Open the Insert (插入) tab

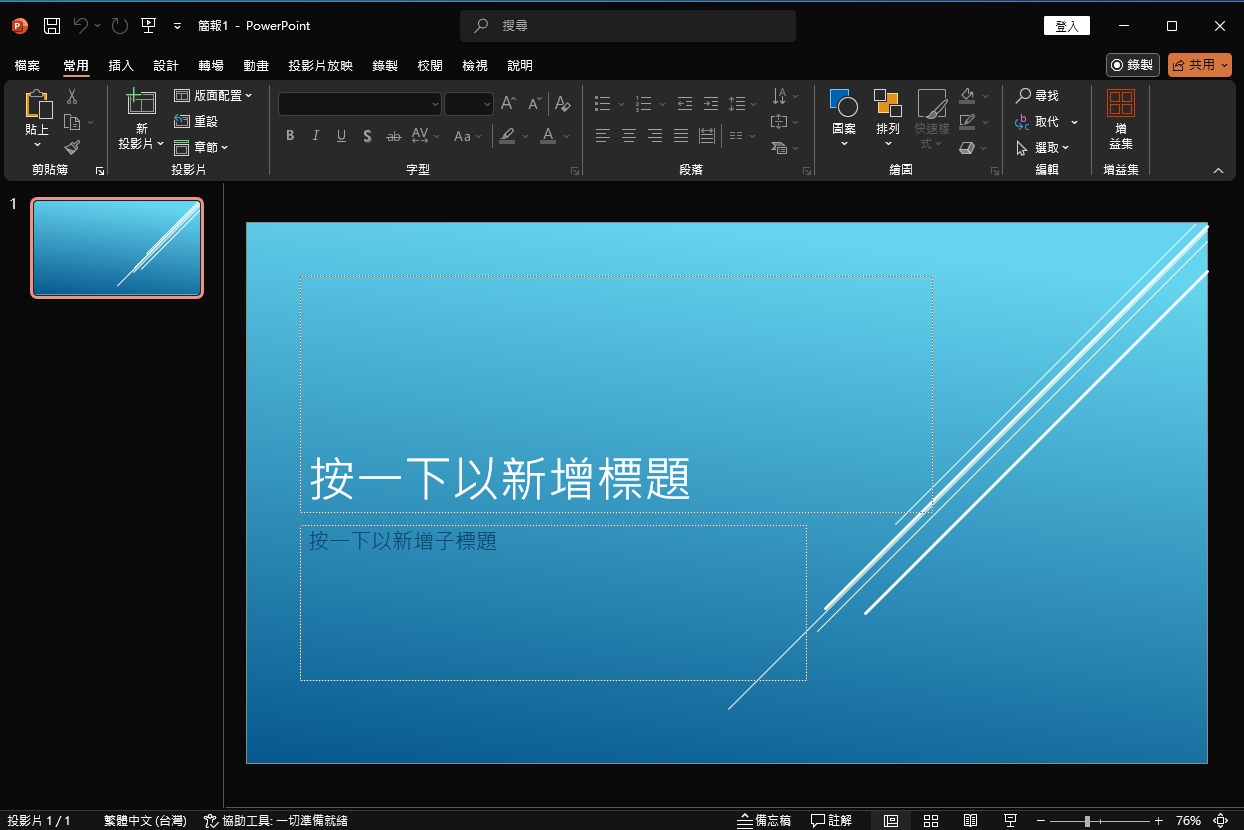click(x=121, y=66)
